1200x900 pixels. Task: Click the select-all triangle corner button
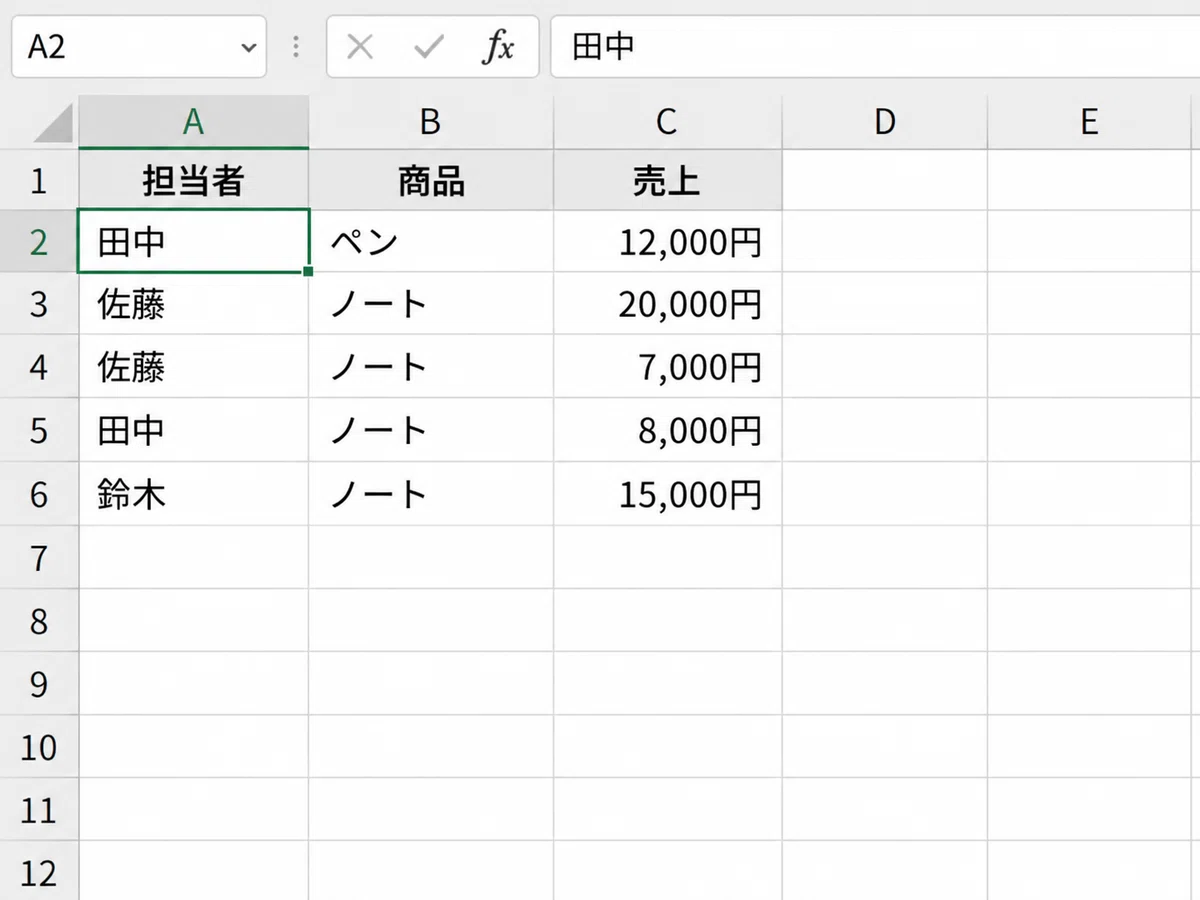pyautogui.click(x=54, y=122)
